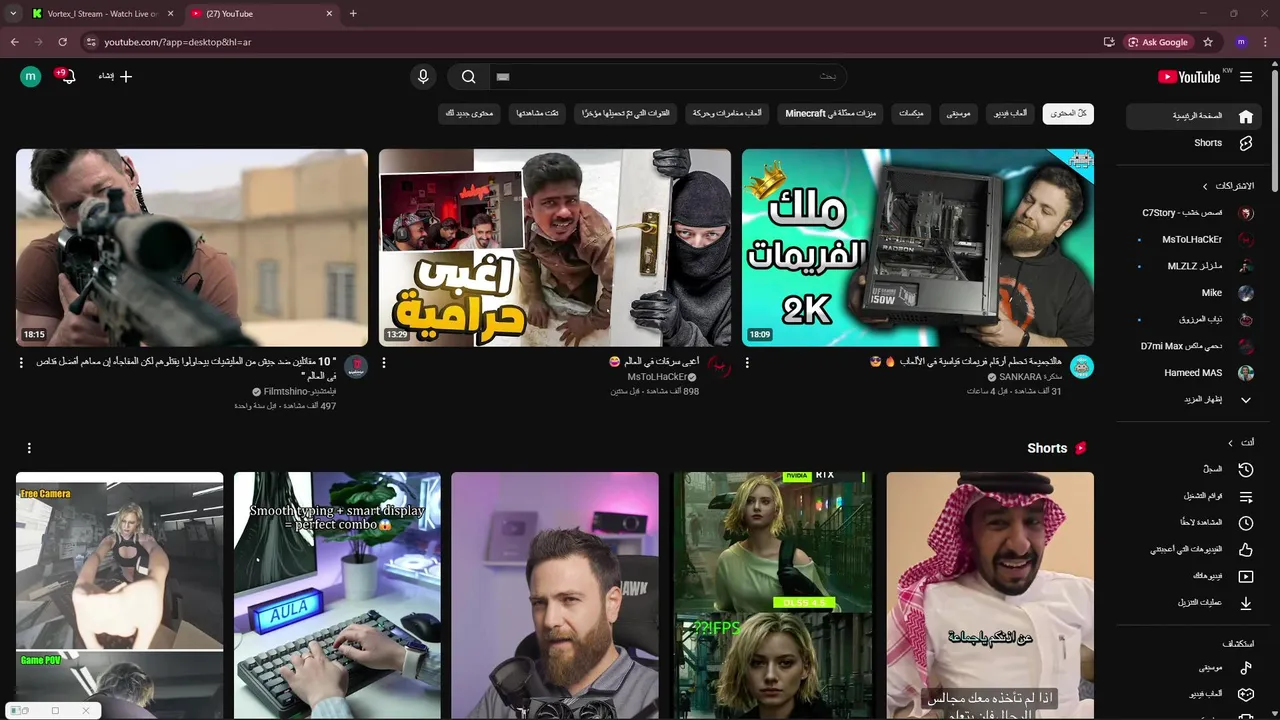Screen dimensions: 1280x720
Task: Go to Home in the sidebar
Action: 1195,116
